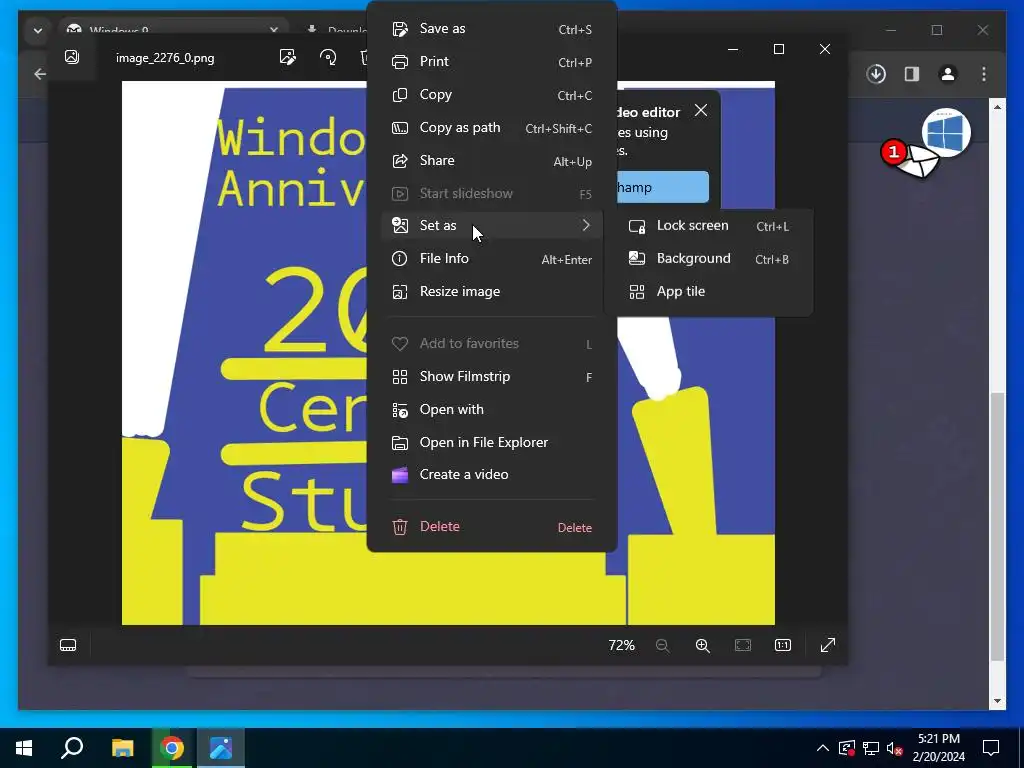
Task: Click the Chrome page vertical scrollbar
Action: [x=997, y=526]
